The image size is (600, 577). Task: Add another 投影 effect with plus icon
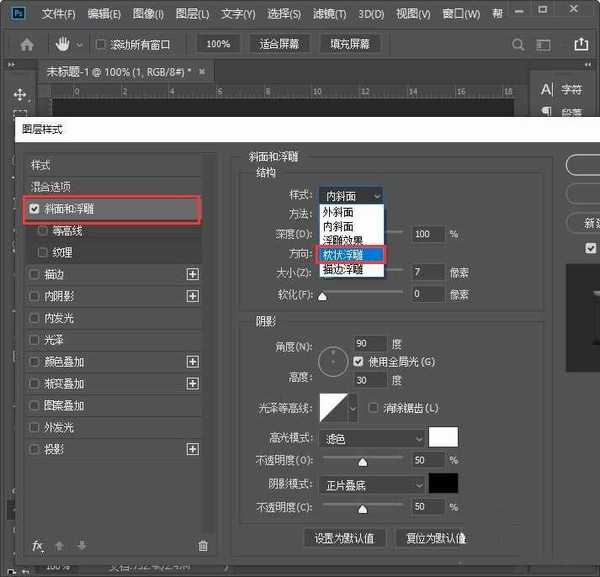tap(193, 450)
